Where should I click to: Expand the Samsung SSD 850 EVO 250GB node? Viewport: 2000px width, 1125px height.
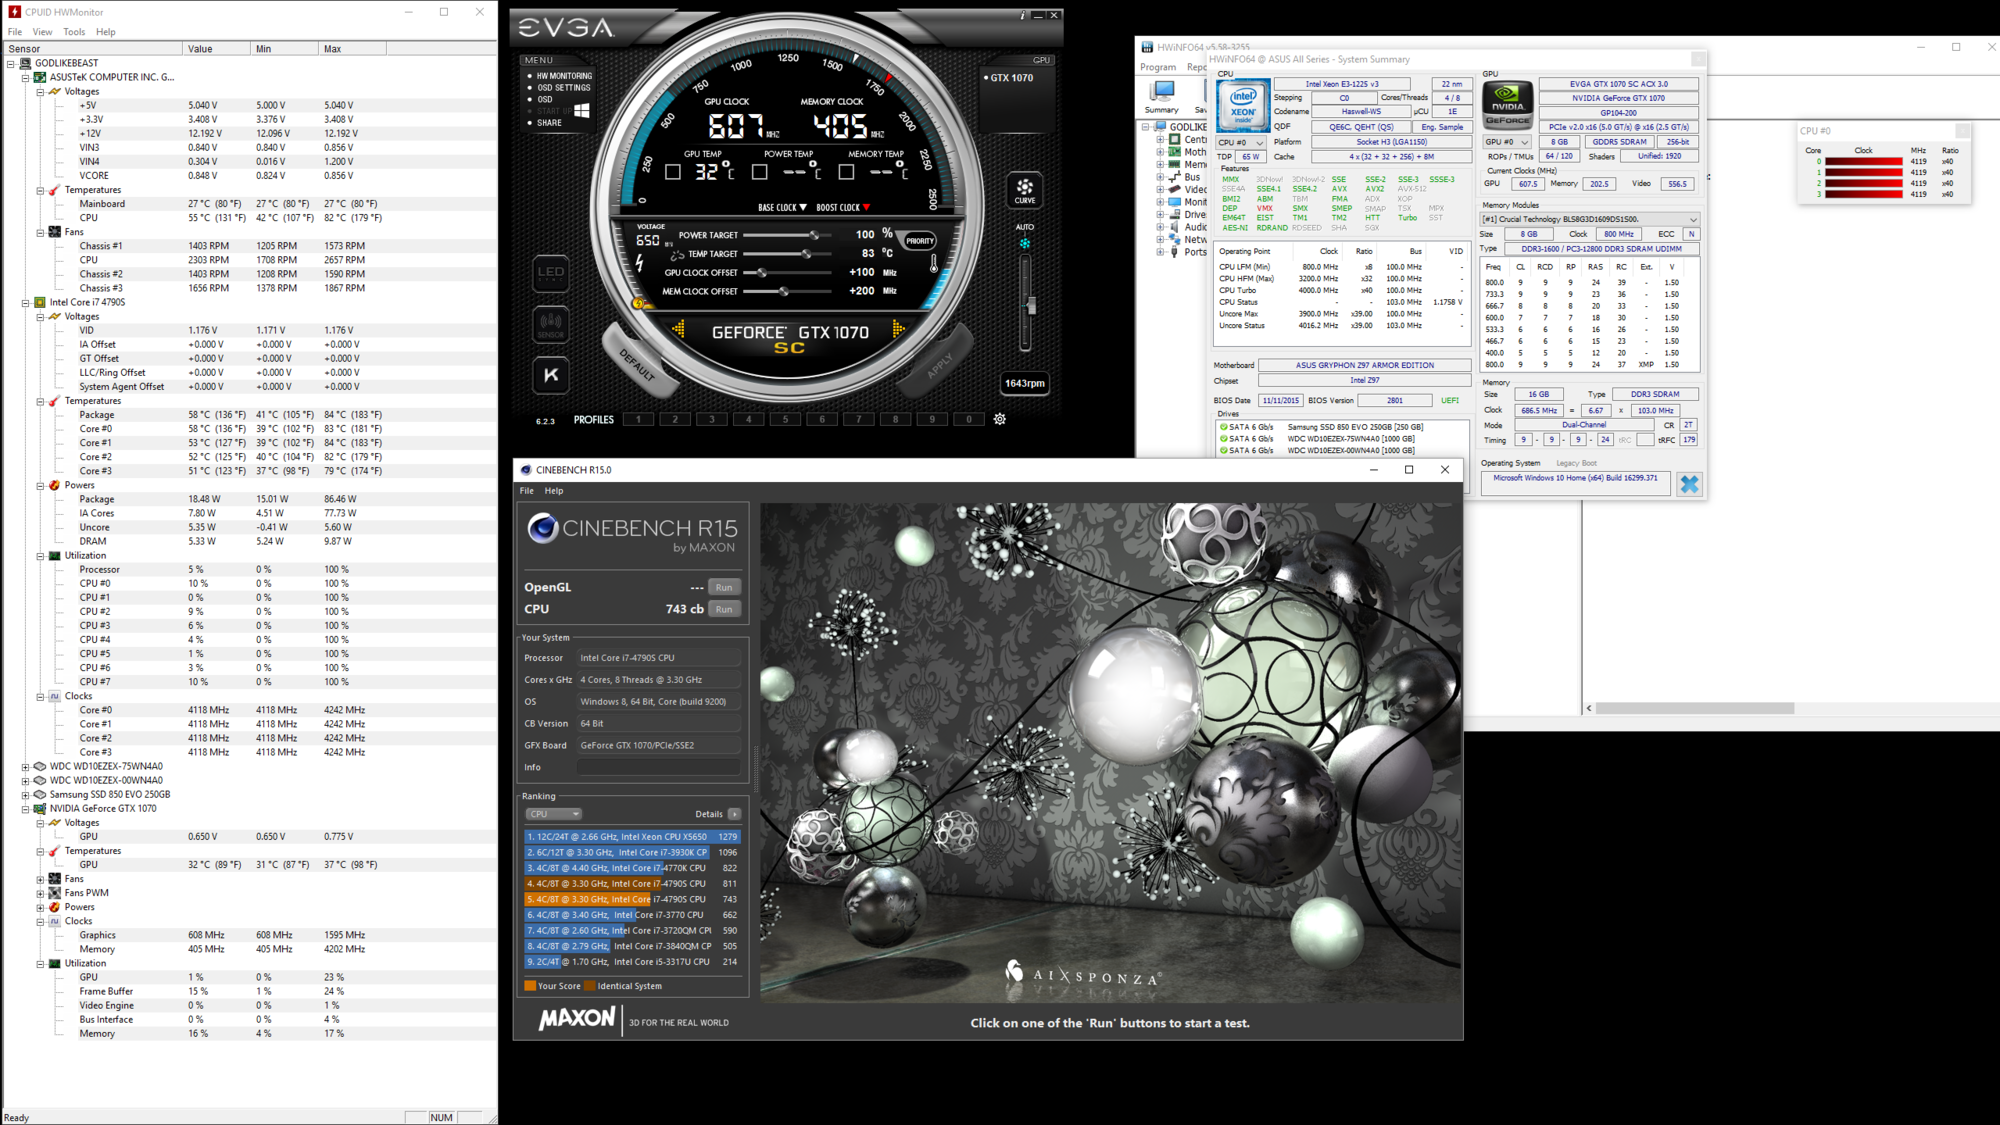[x=26, y=794]
